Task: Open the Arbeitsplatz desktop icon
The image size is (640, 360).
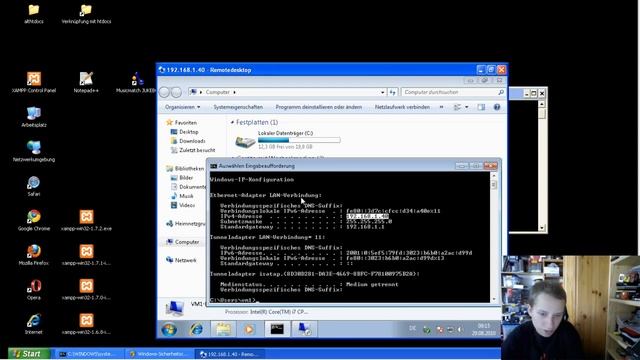Action: point(34,117)
